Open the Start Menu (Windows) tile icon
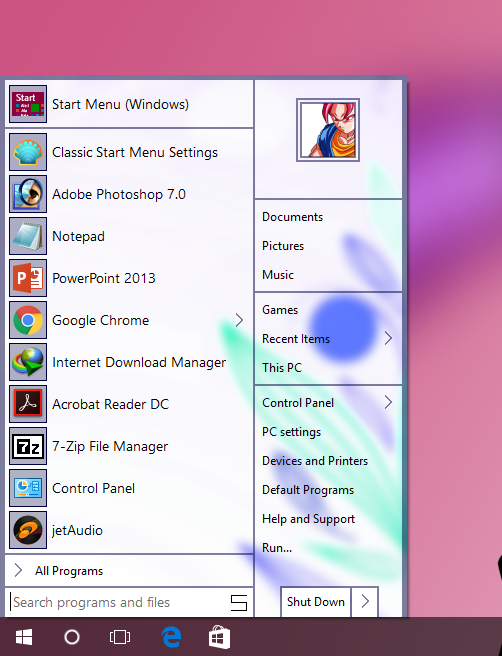Viewport: 502px width, 656px height. click(x=28, y=104)
